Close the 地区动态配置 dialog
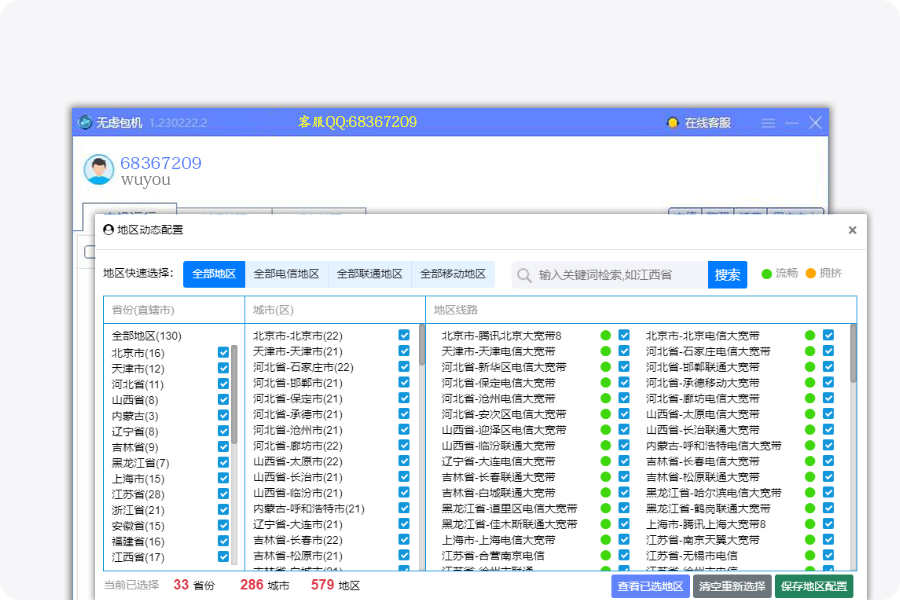 852,230
